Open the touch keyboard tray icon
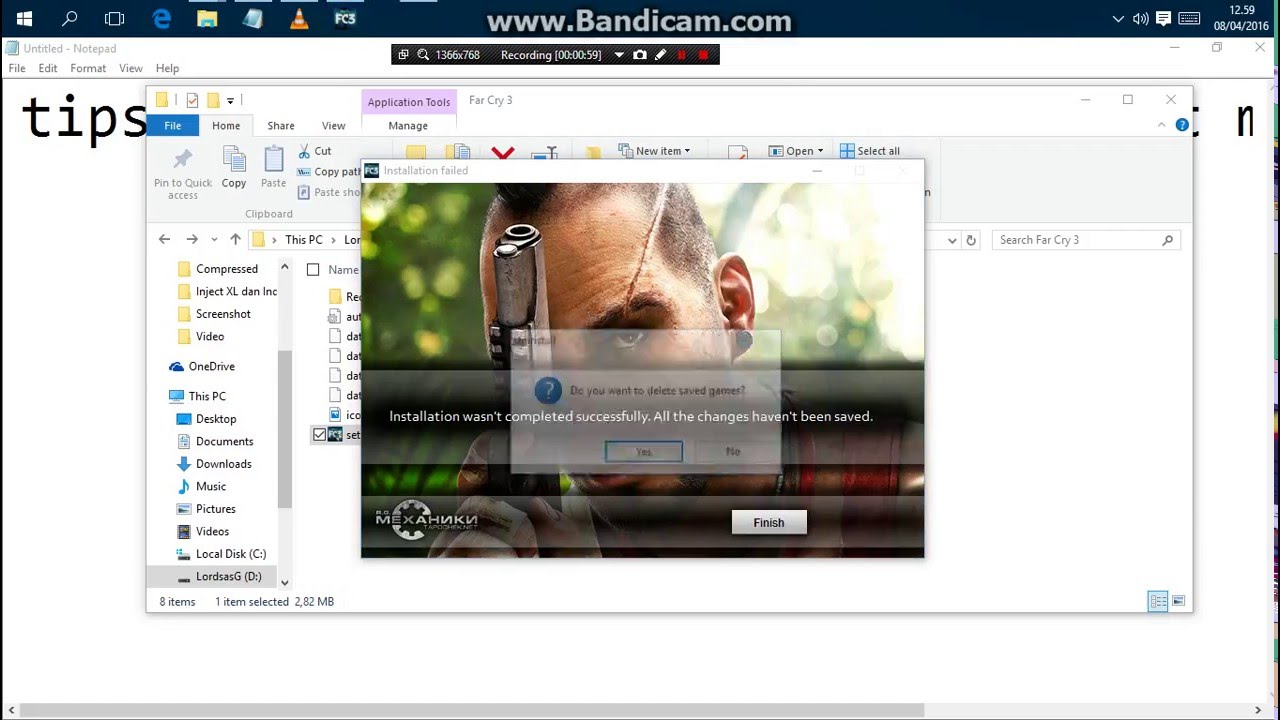This screenshot has width=1280, height=720. (x=1189, y=19)
